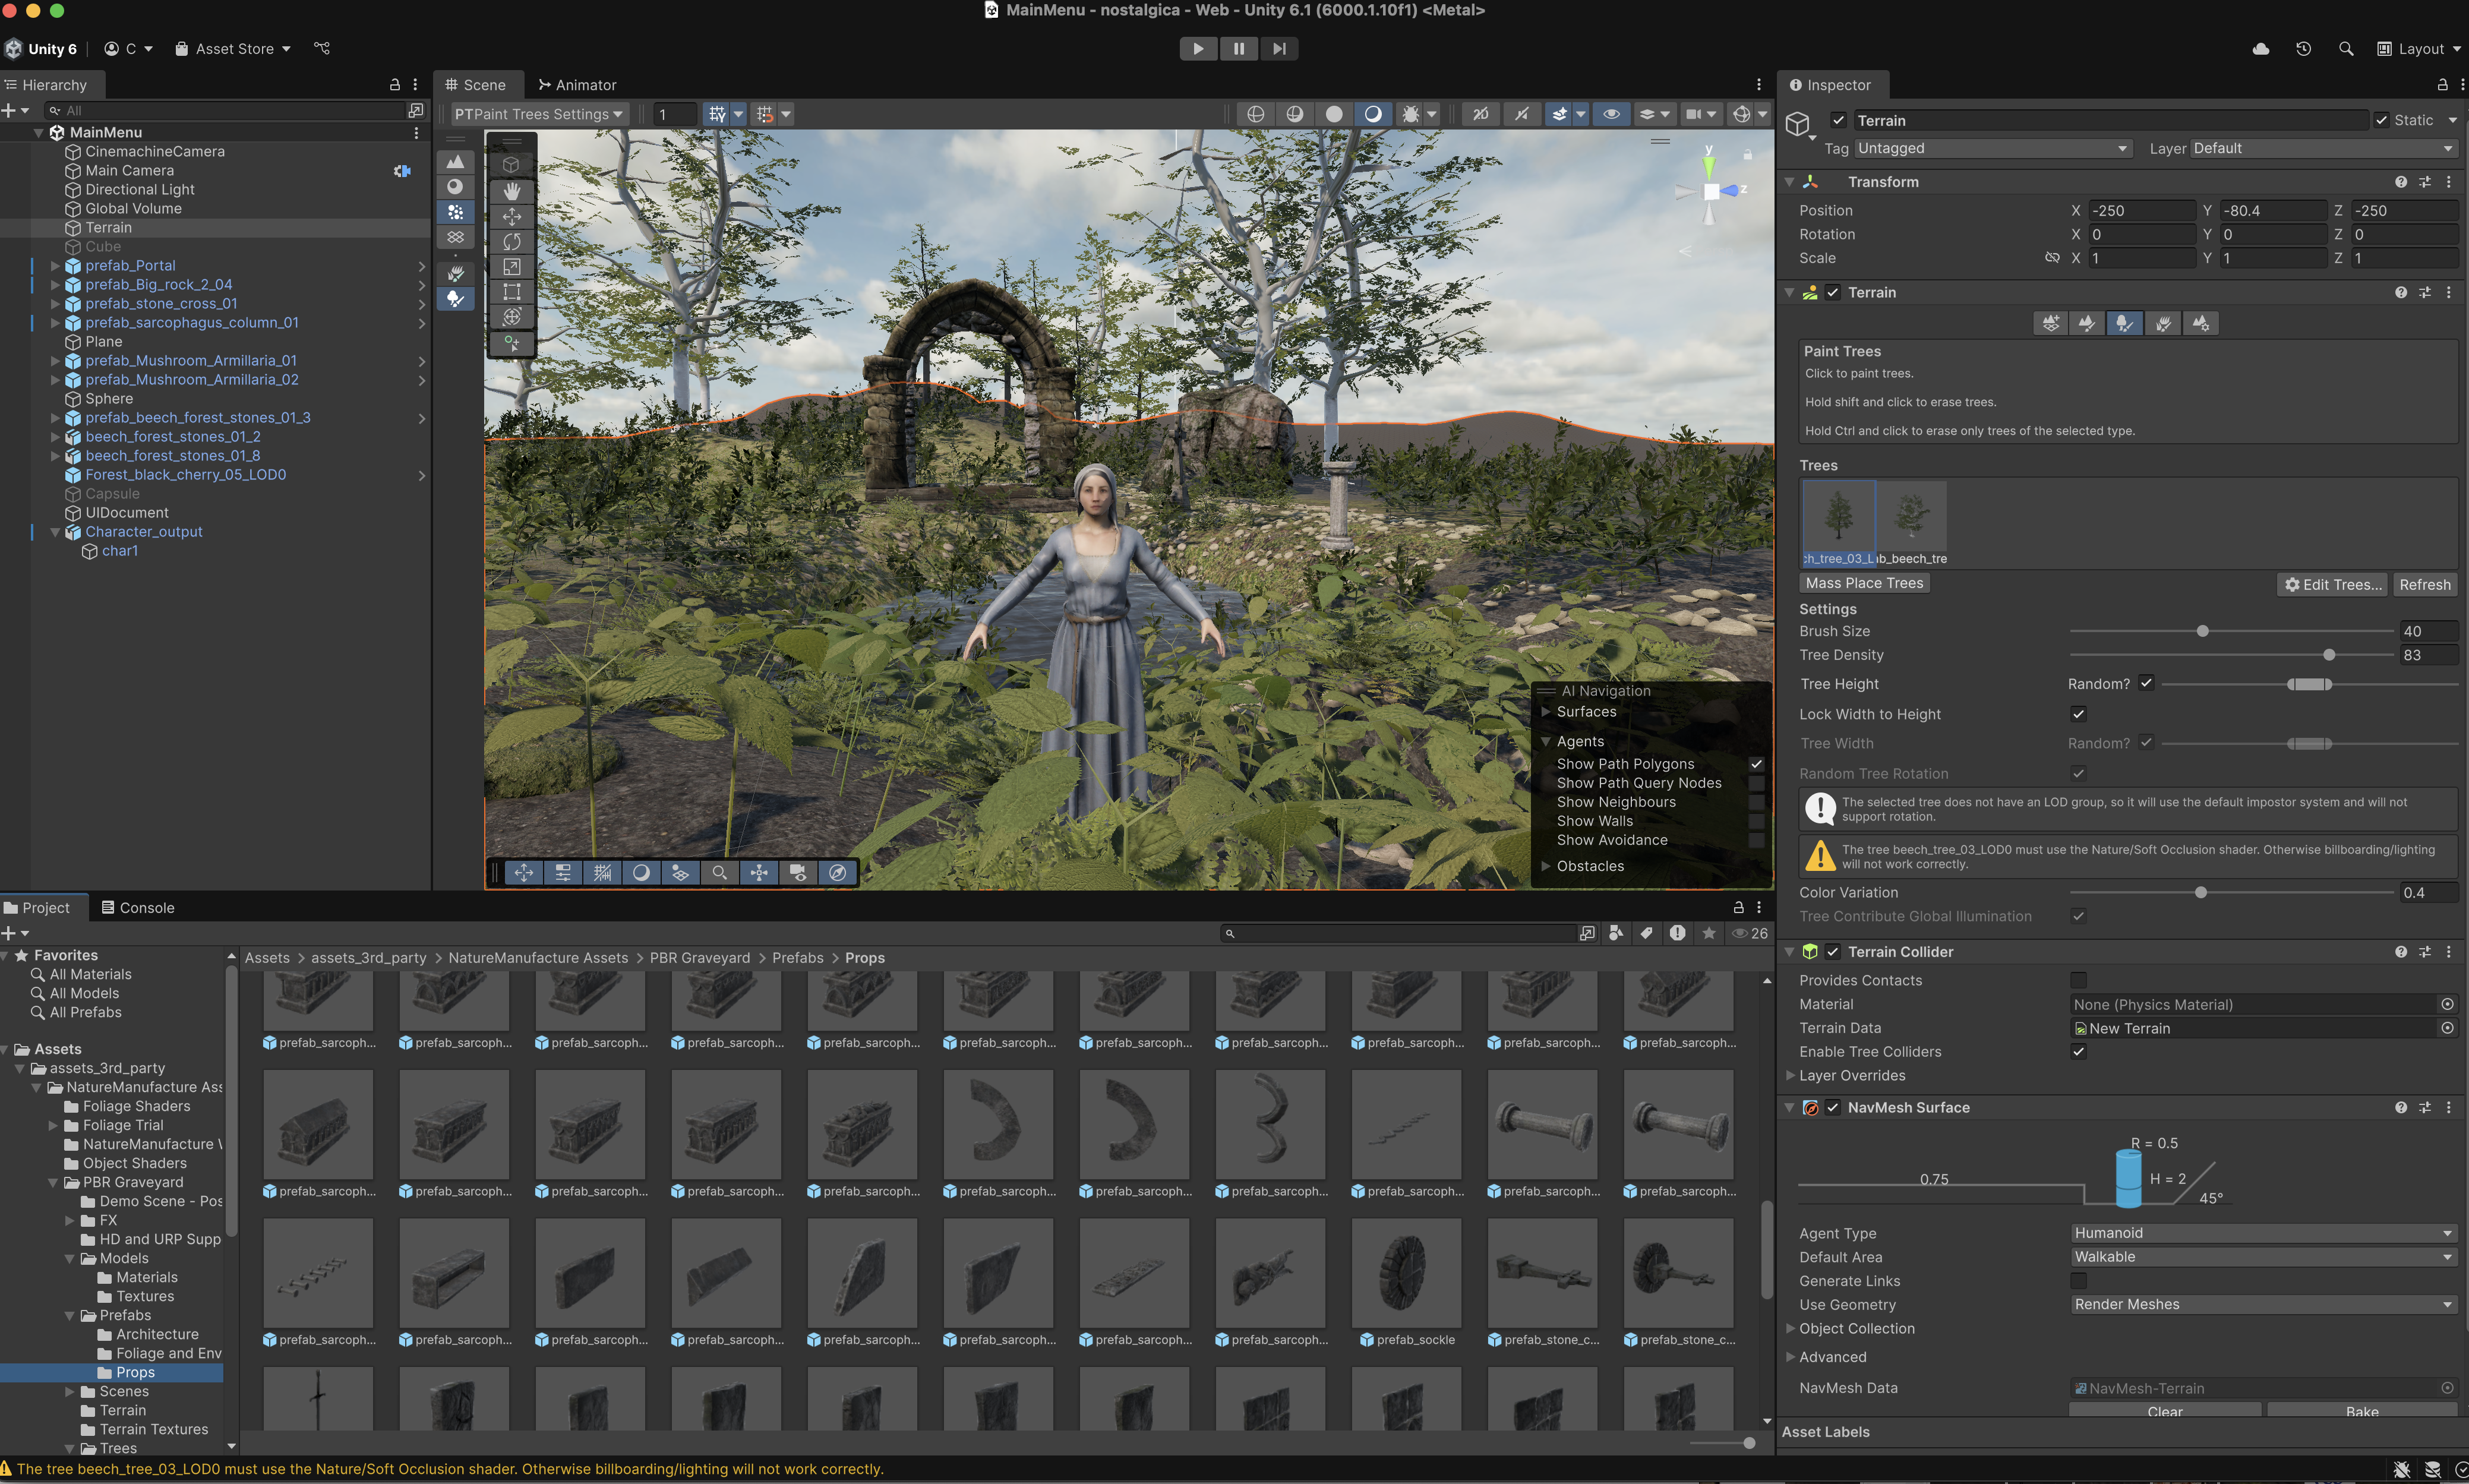This screenshot has height=1484, width=2469.
Task: Expand the Obstacles section in AI Navigation
Action: click(1546, 866)
